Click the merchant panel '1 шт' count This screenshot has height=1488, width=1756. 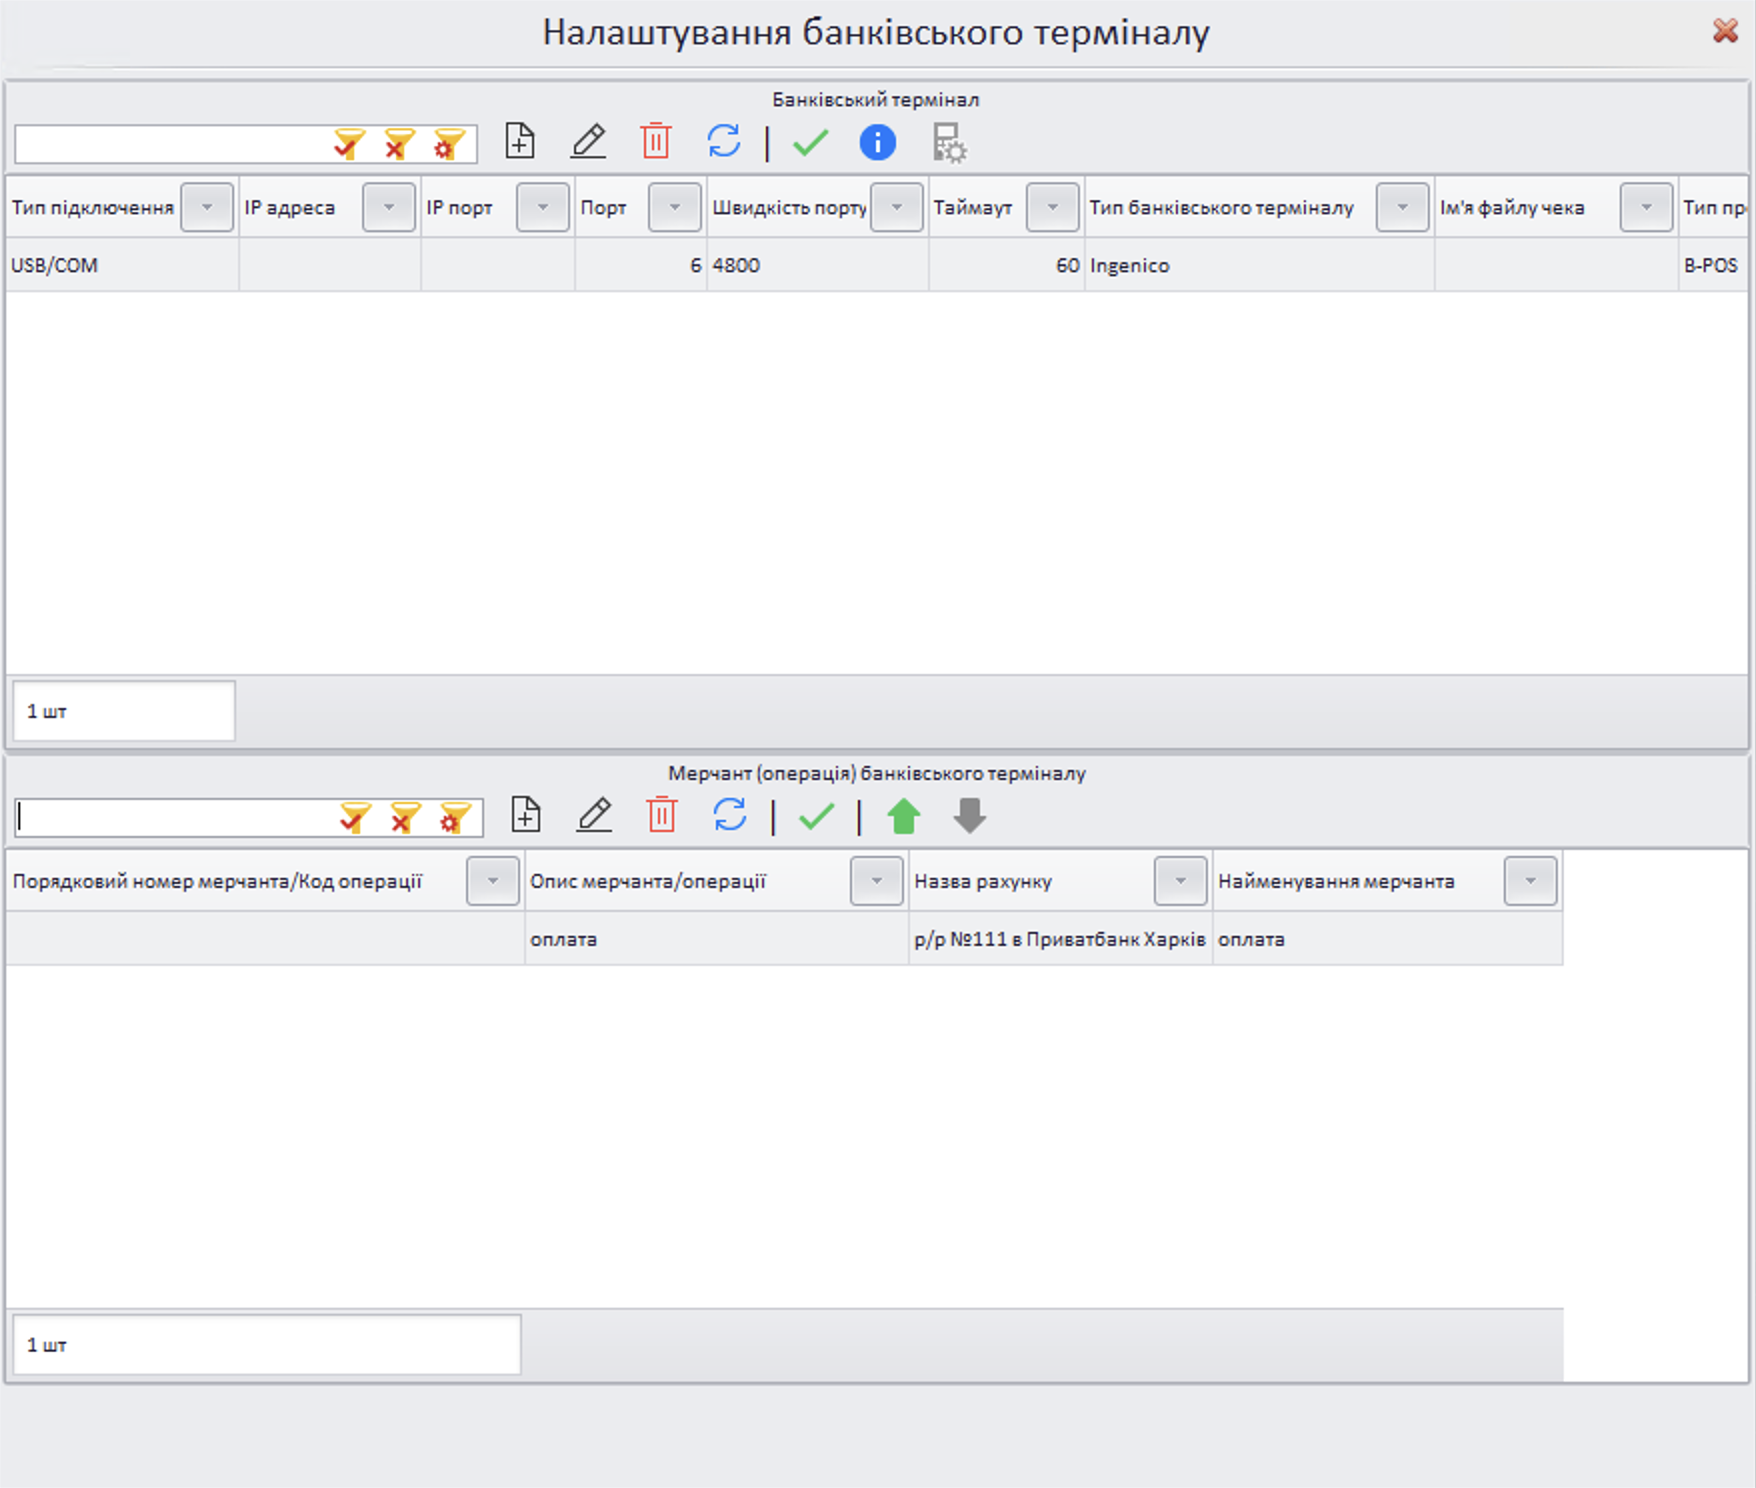[266, 1345]
